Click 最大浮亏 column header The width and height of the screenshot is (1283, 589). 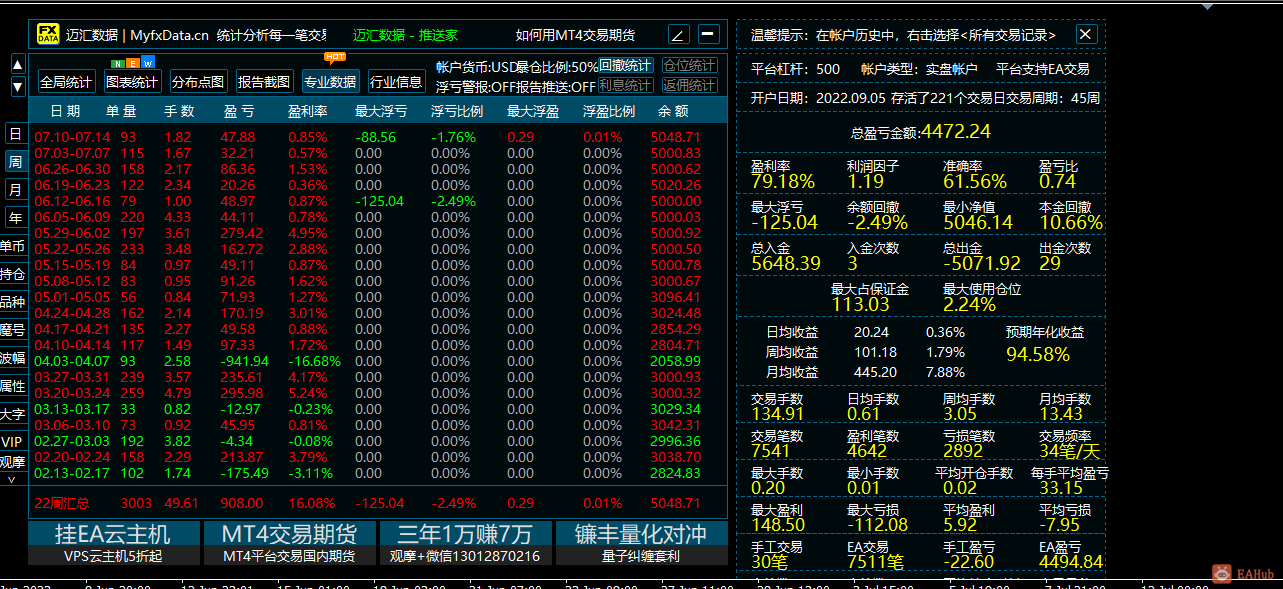(x=381, y=111)
